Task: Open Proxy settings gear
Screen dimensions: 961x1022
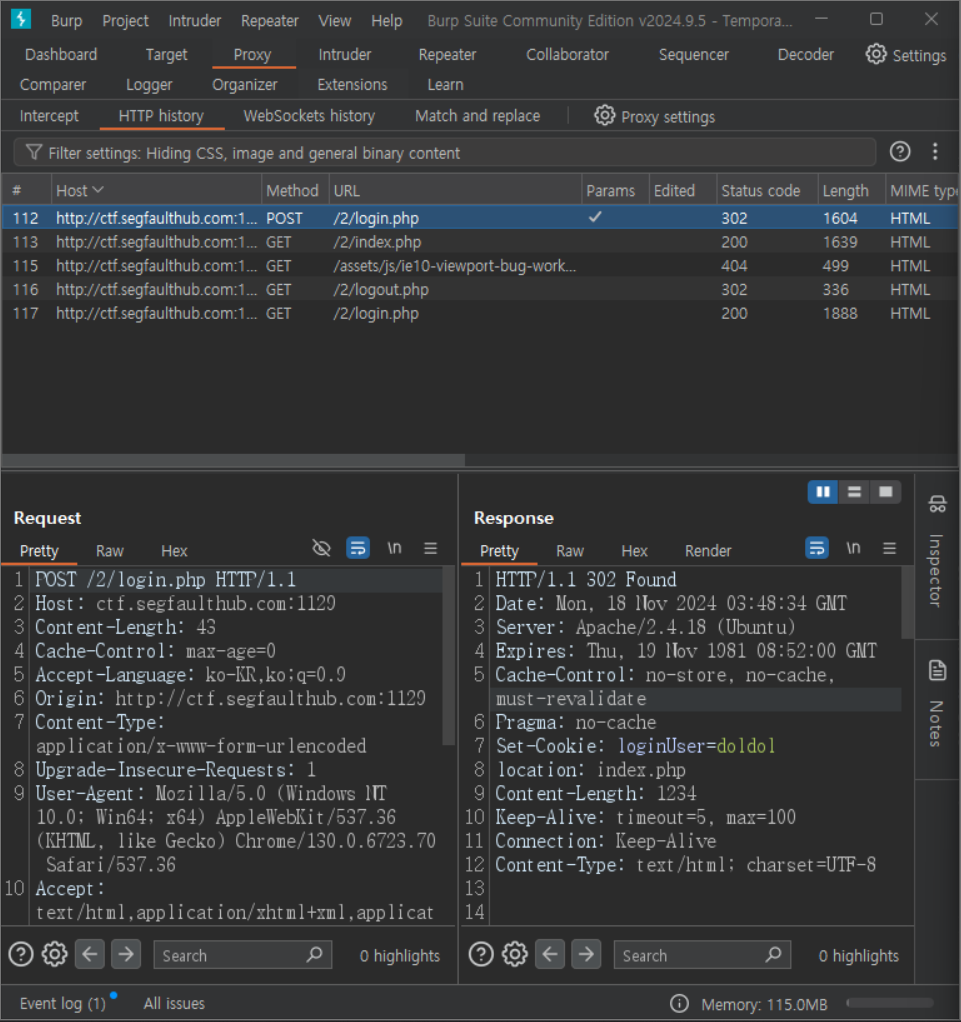Action: coord(604,115)
